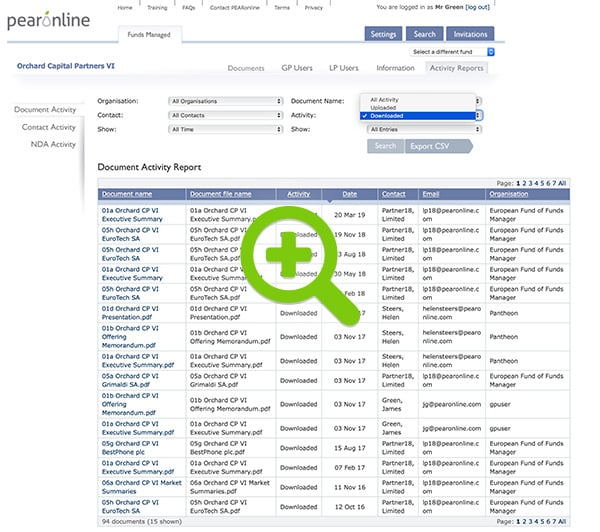Go to page 7 in the top pagination

(554, 183)
